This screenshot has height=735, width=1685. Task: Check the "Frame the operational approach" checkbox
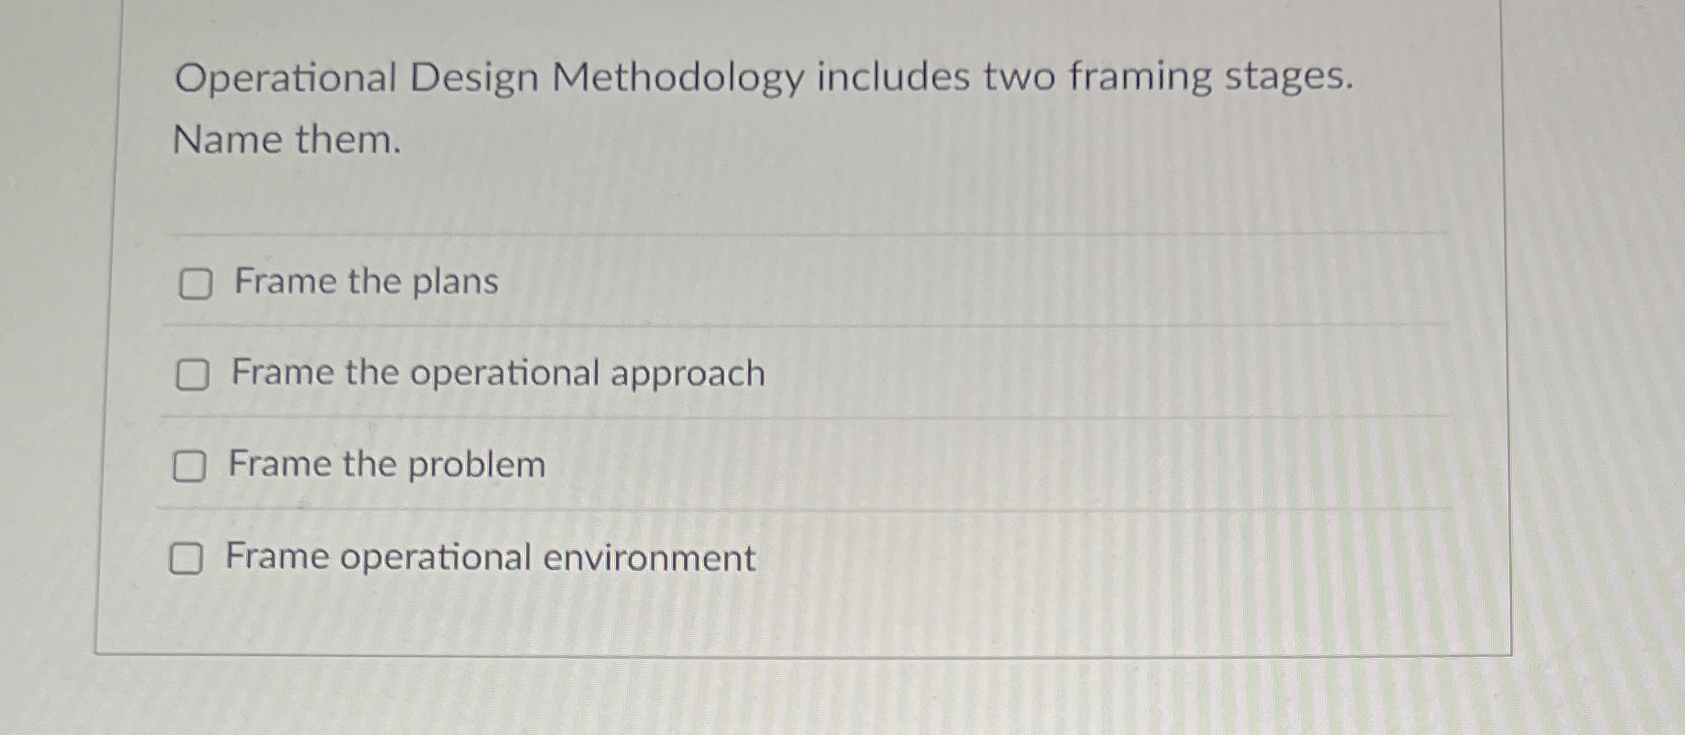tap(194, 375)
